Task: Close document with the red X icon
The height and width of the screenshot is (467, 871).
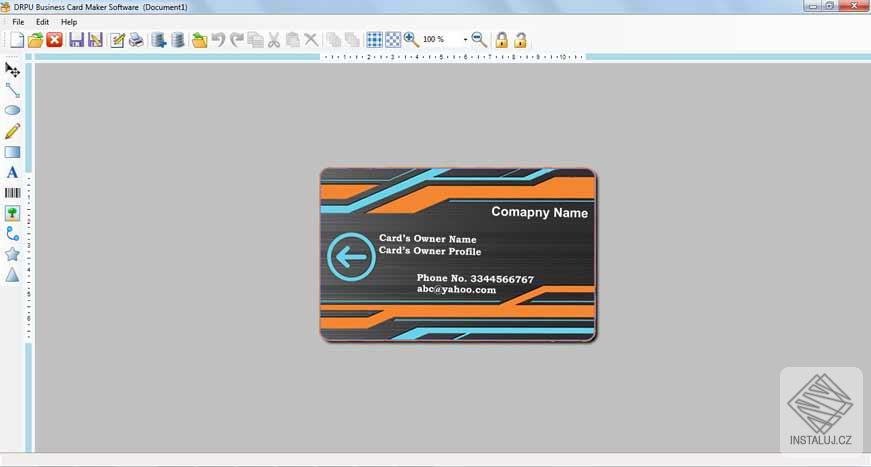Action: pos(54,40)
